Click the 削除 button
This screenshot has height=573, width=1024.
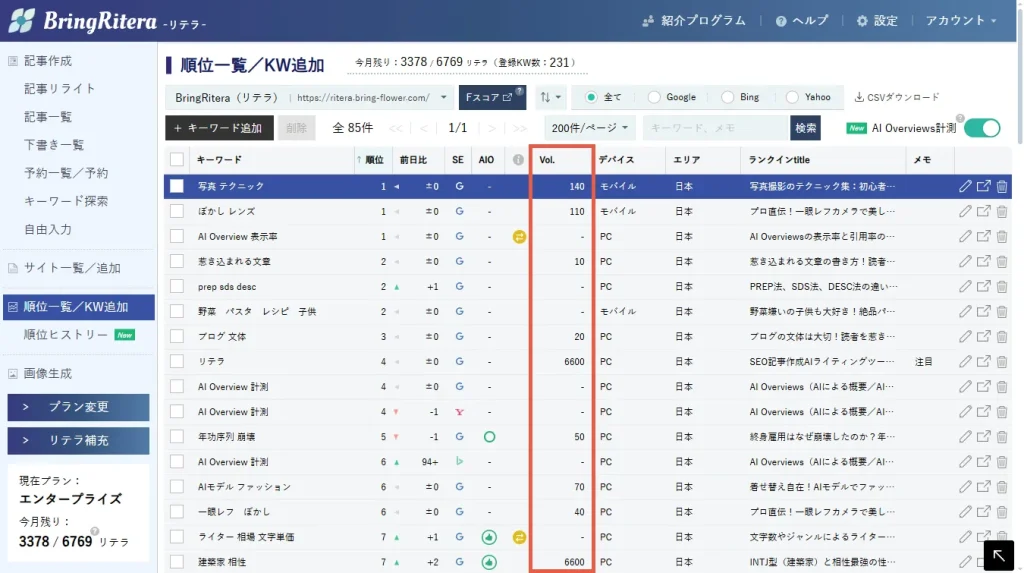click(x=296, y=128)
